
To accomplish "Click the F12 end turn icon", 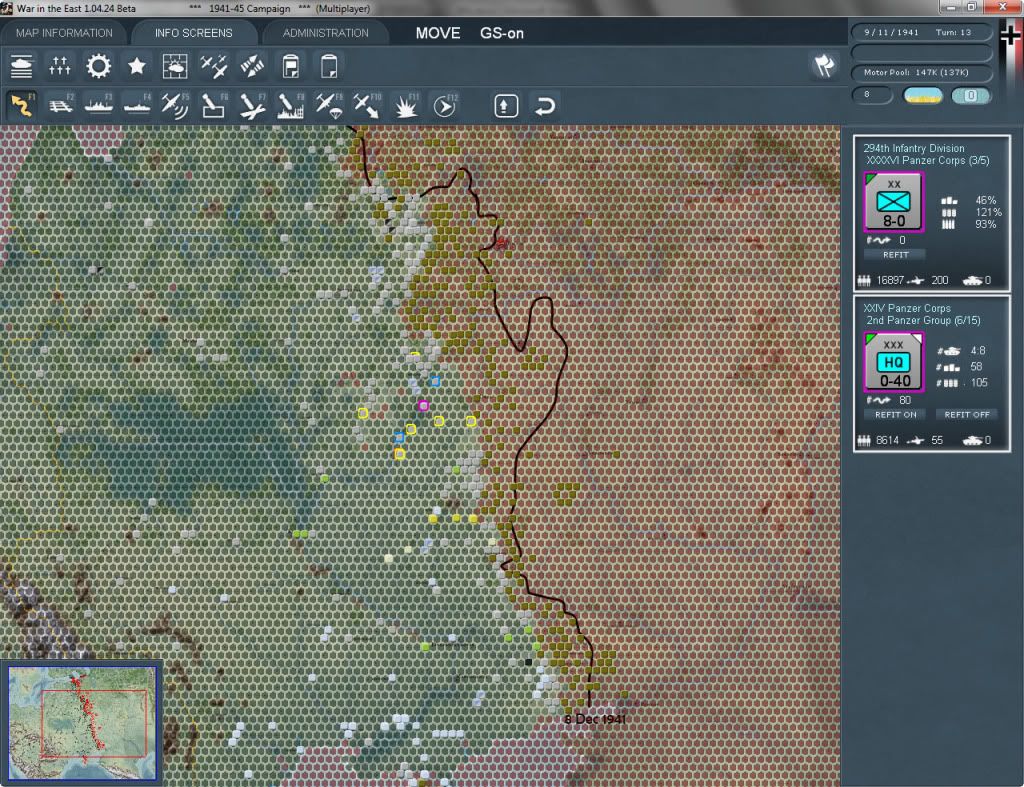I will coord(445,106).
